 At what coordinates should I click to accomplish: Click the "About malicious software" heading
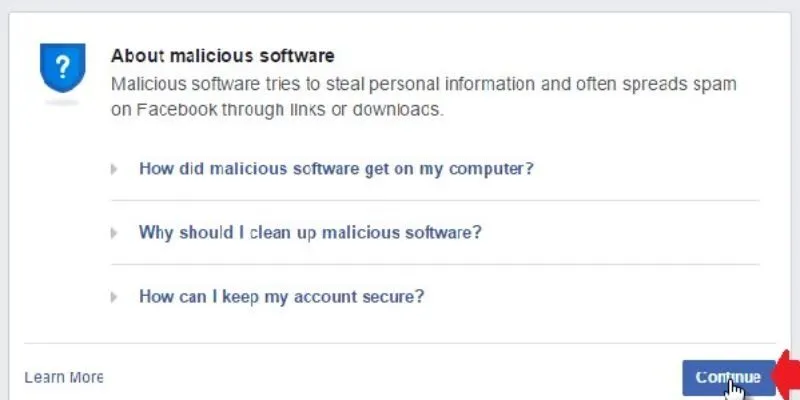click(x=222, y=55)
